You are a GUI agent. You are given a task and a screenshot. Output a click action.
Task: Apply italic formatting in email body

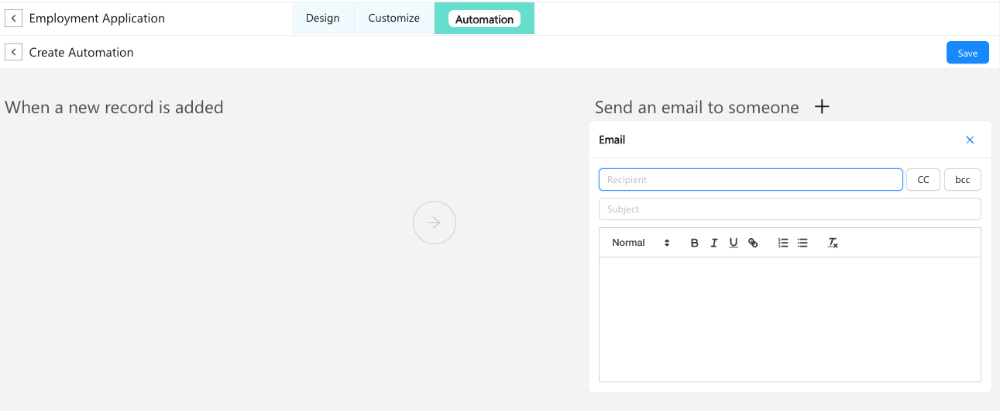coord(714,243)
